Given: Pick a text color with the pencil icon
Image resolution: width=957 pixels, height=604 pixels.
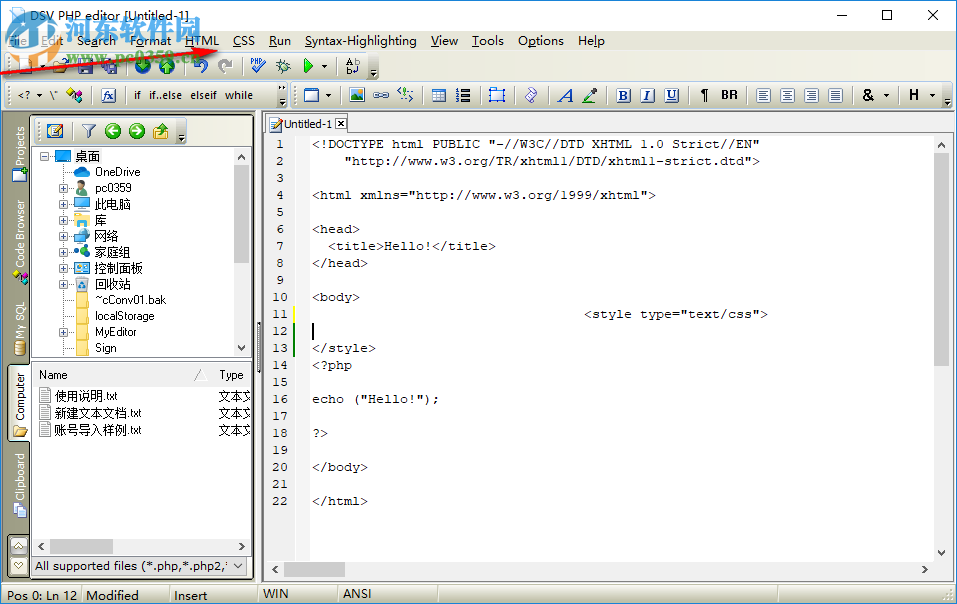Looking at the screenshot, I should click(x=588, y=95).
